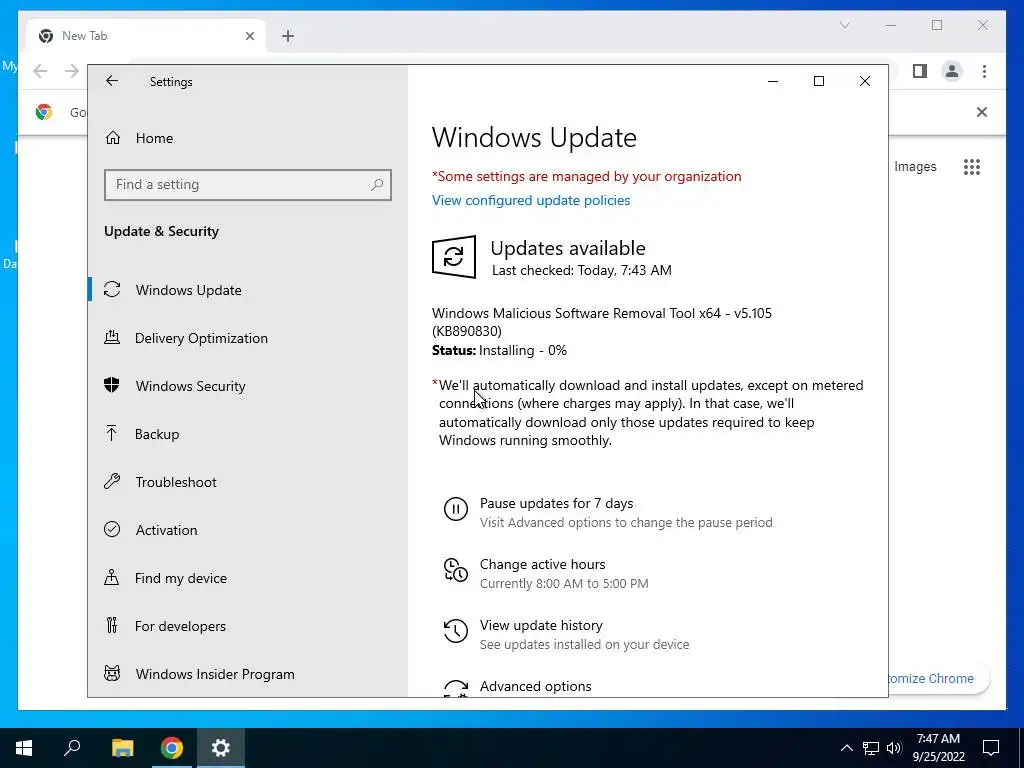Click the Activation checkmark circle icon

[x=112, y=529]
